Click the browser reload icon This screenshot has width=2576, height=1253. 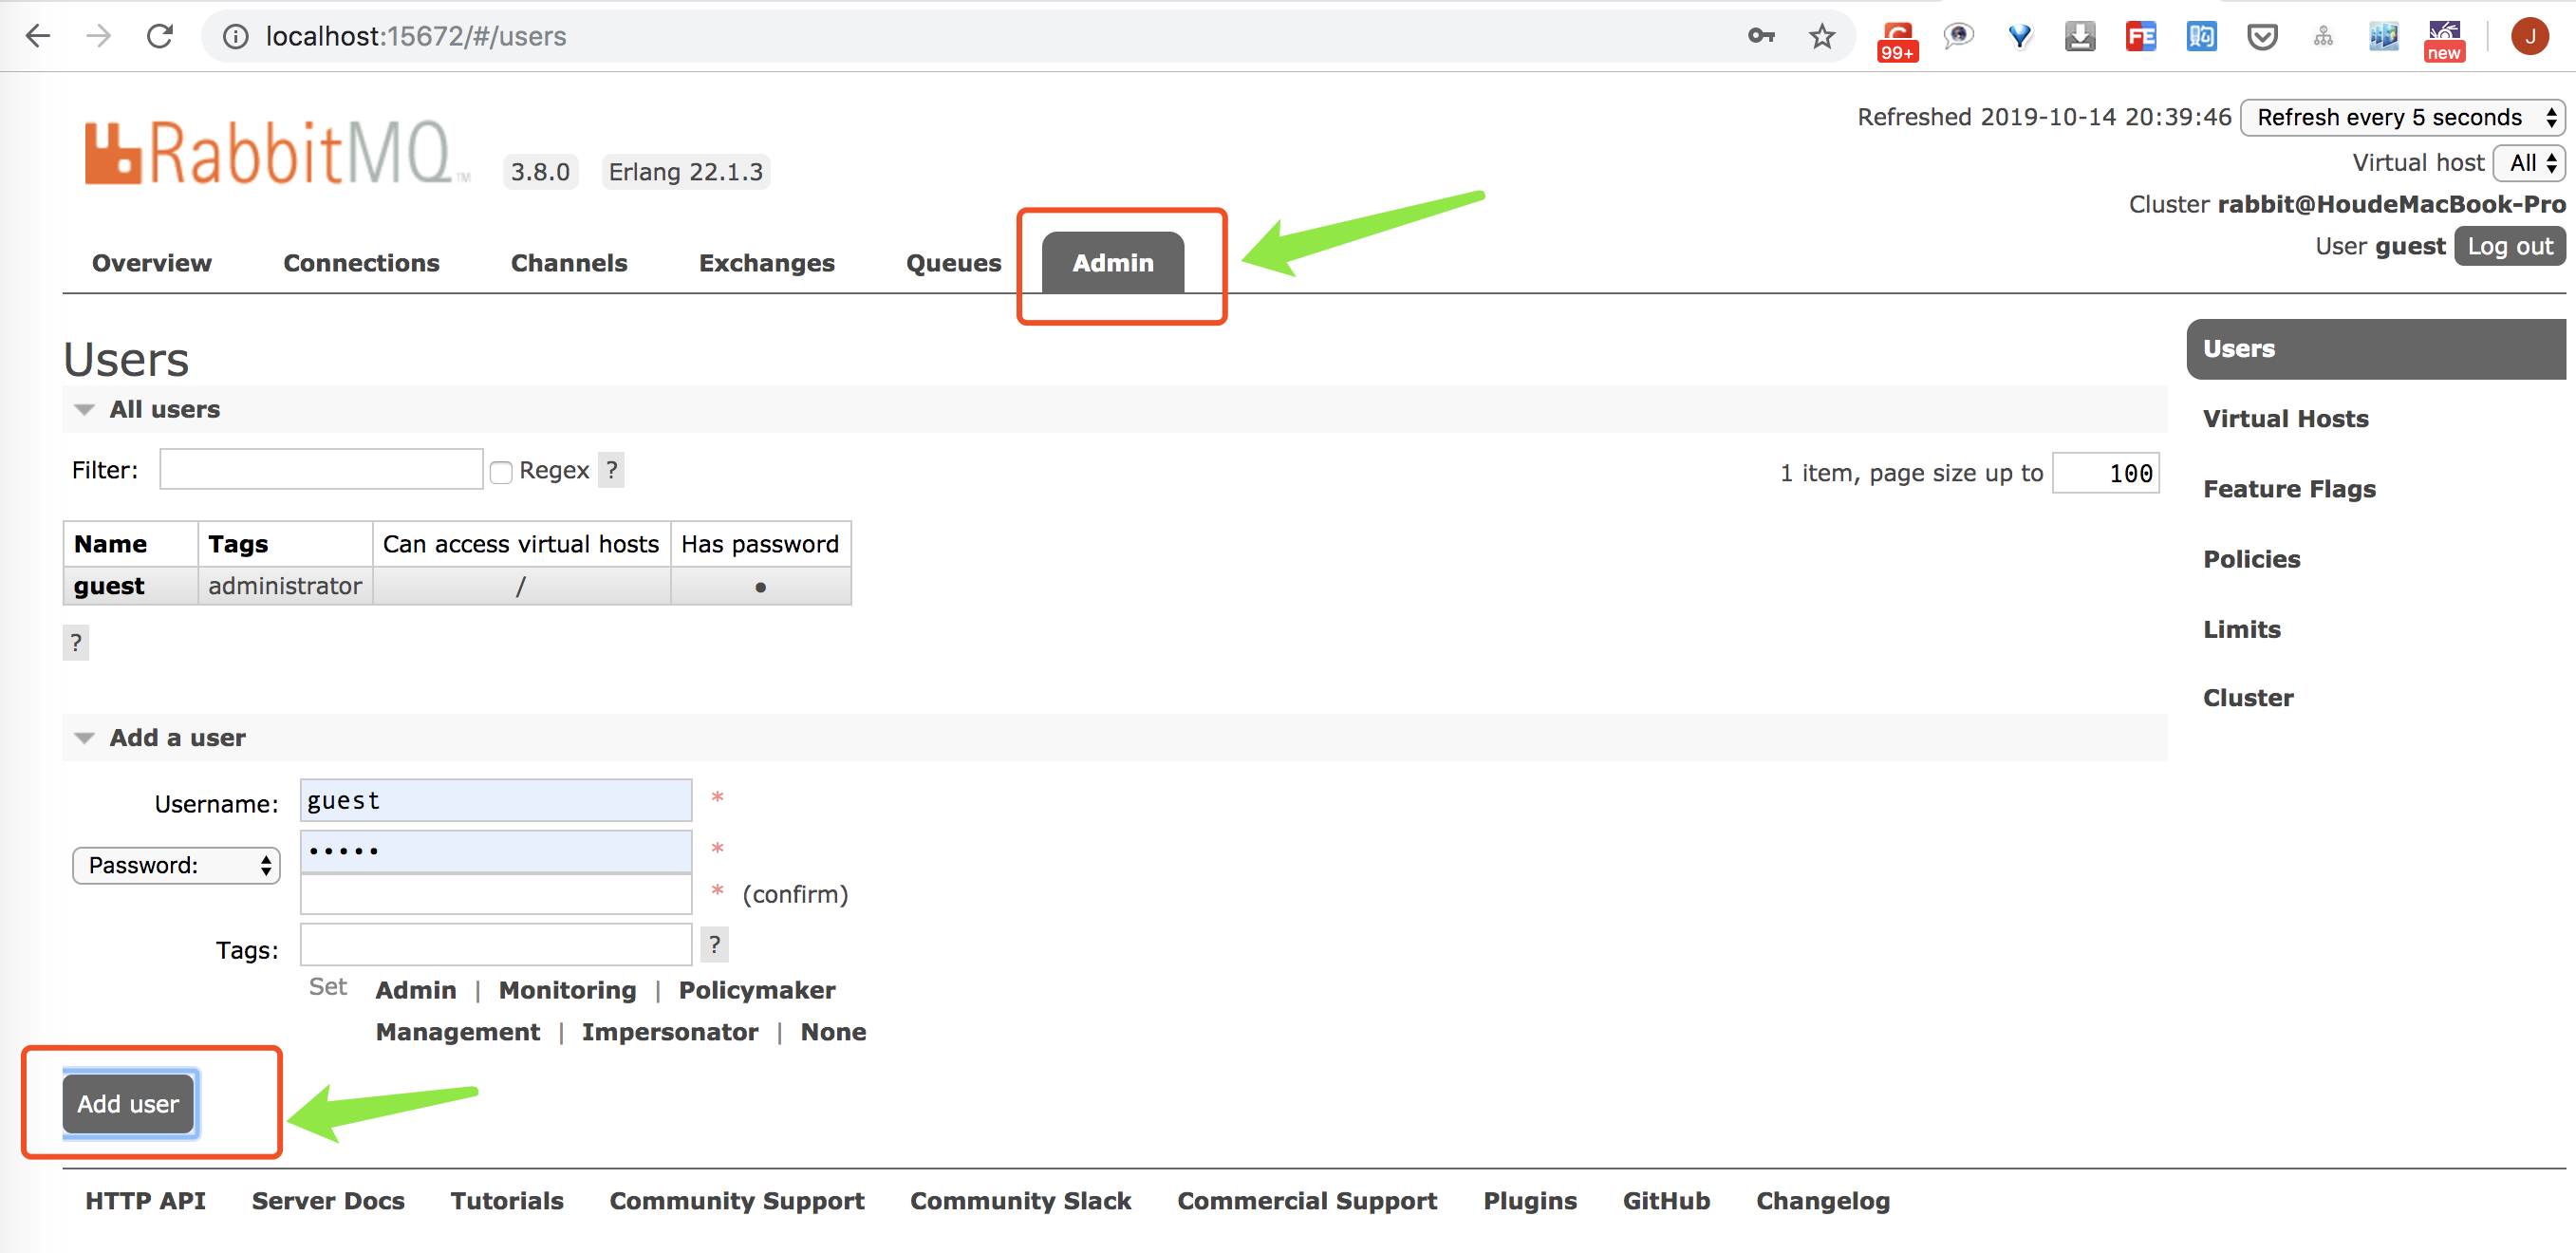click(160, 37)
